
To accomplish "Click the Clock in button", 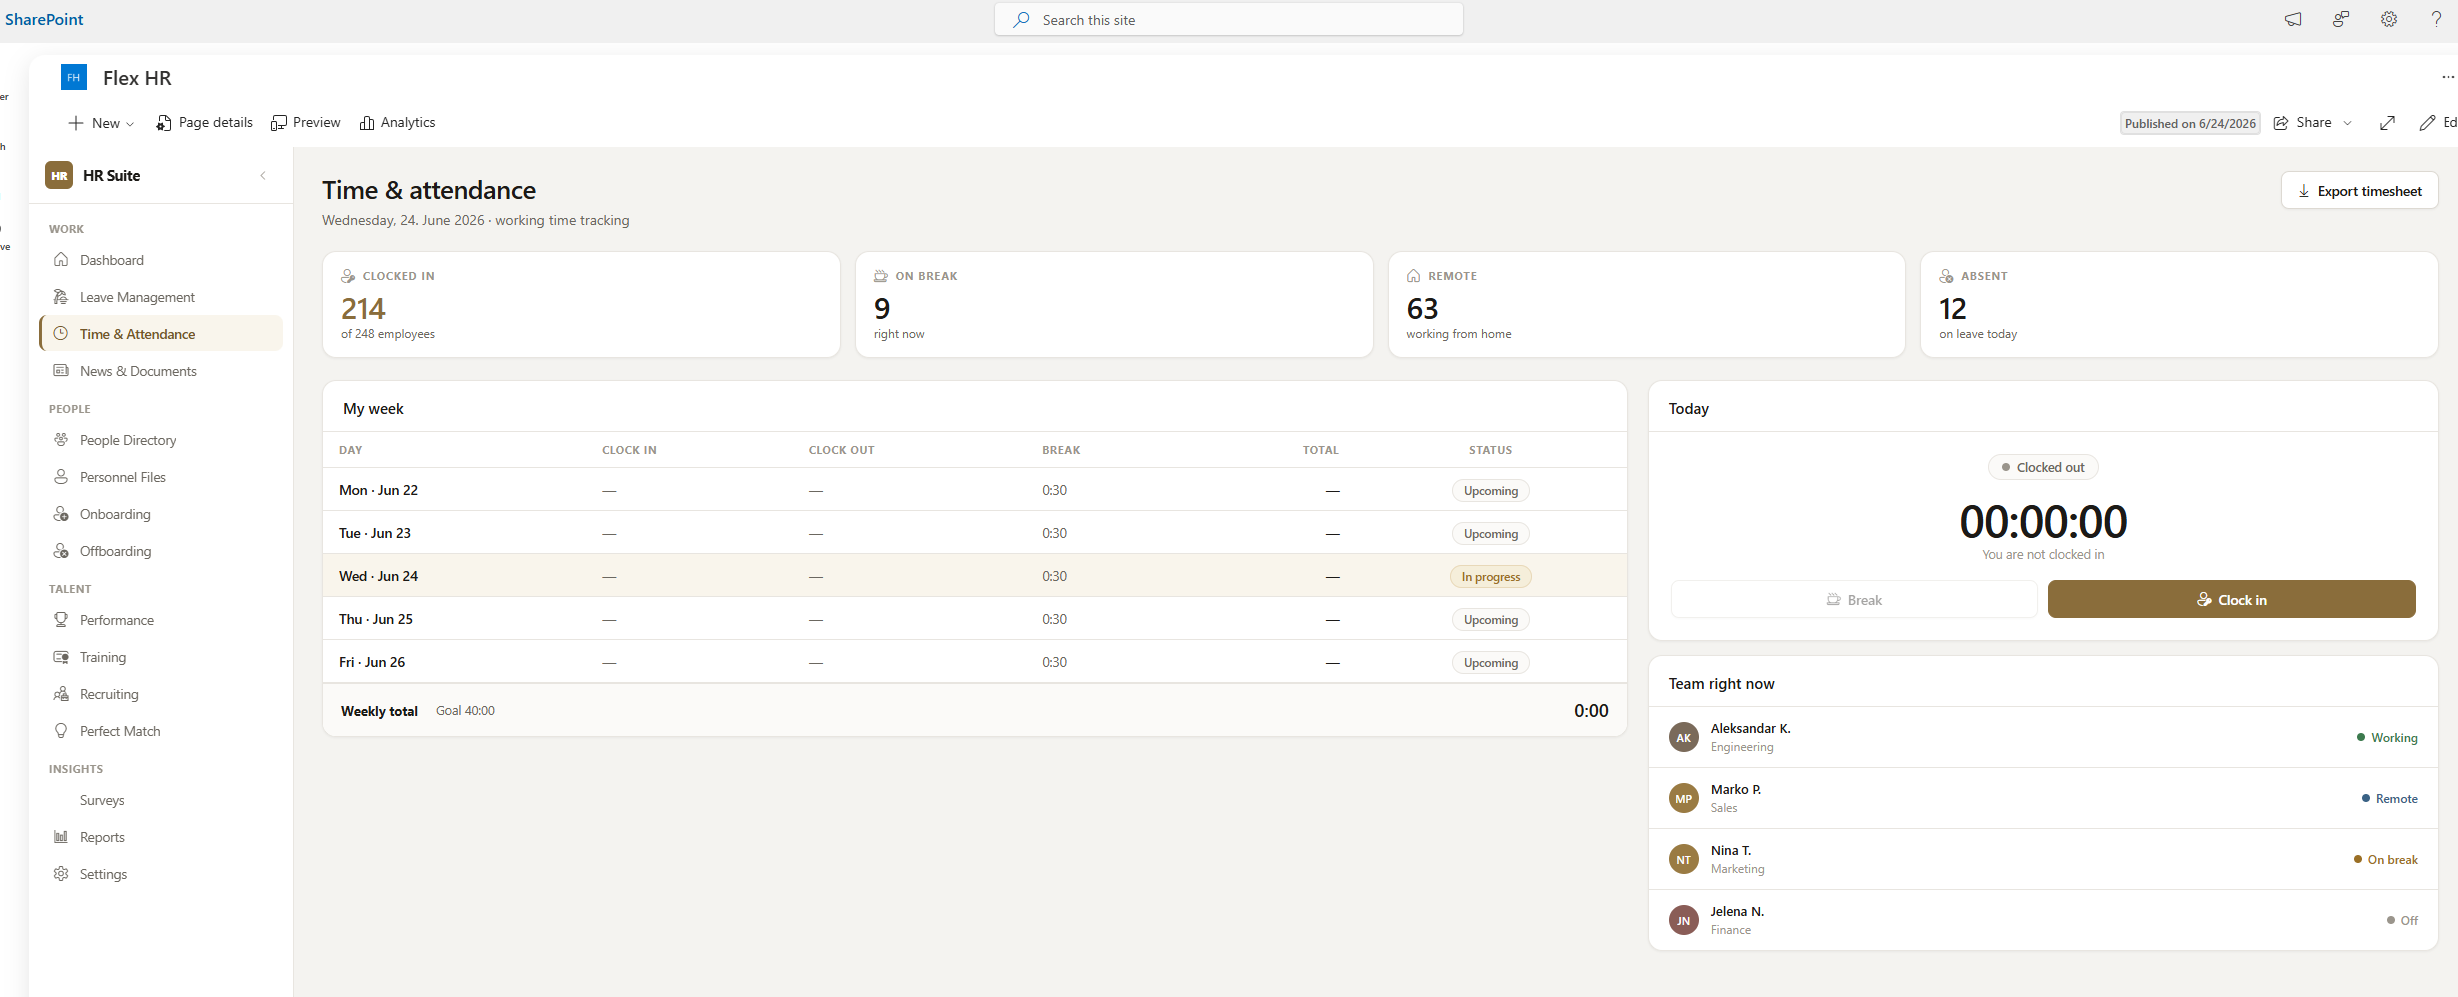I will point(2231,599).
